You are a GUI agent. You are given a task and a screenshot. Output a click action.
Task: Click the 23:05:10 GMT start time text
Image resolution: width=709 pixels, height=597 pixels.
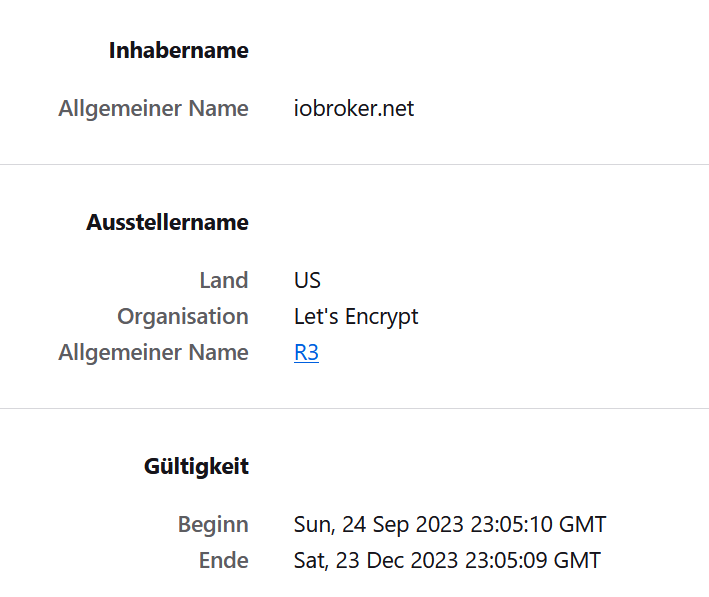[538, 525]
